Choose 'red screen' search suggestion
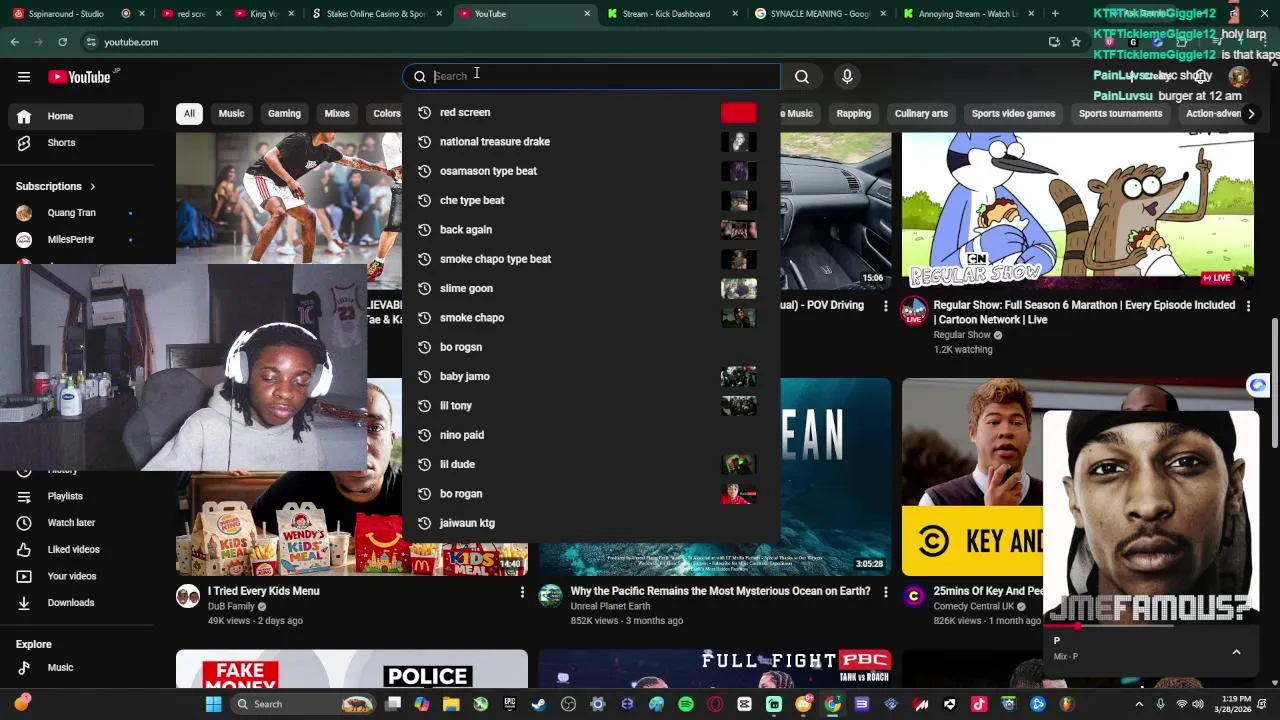This screenshot has height=720, width=1280. point(591,113)
